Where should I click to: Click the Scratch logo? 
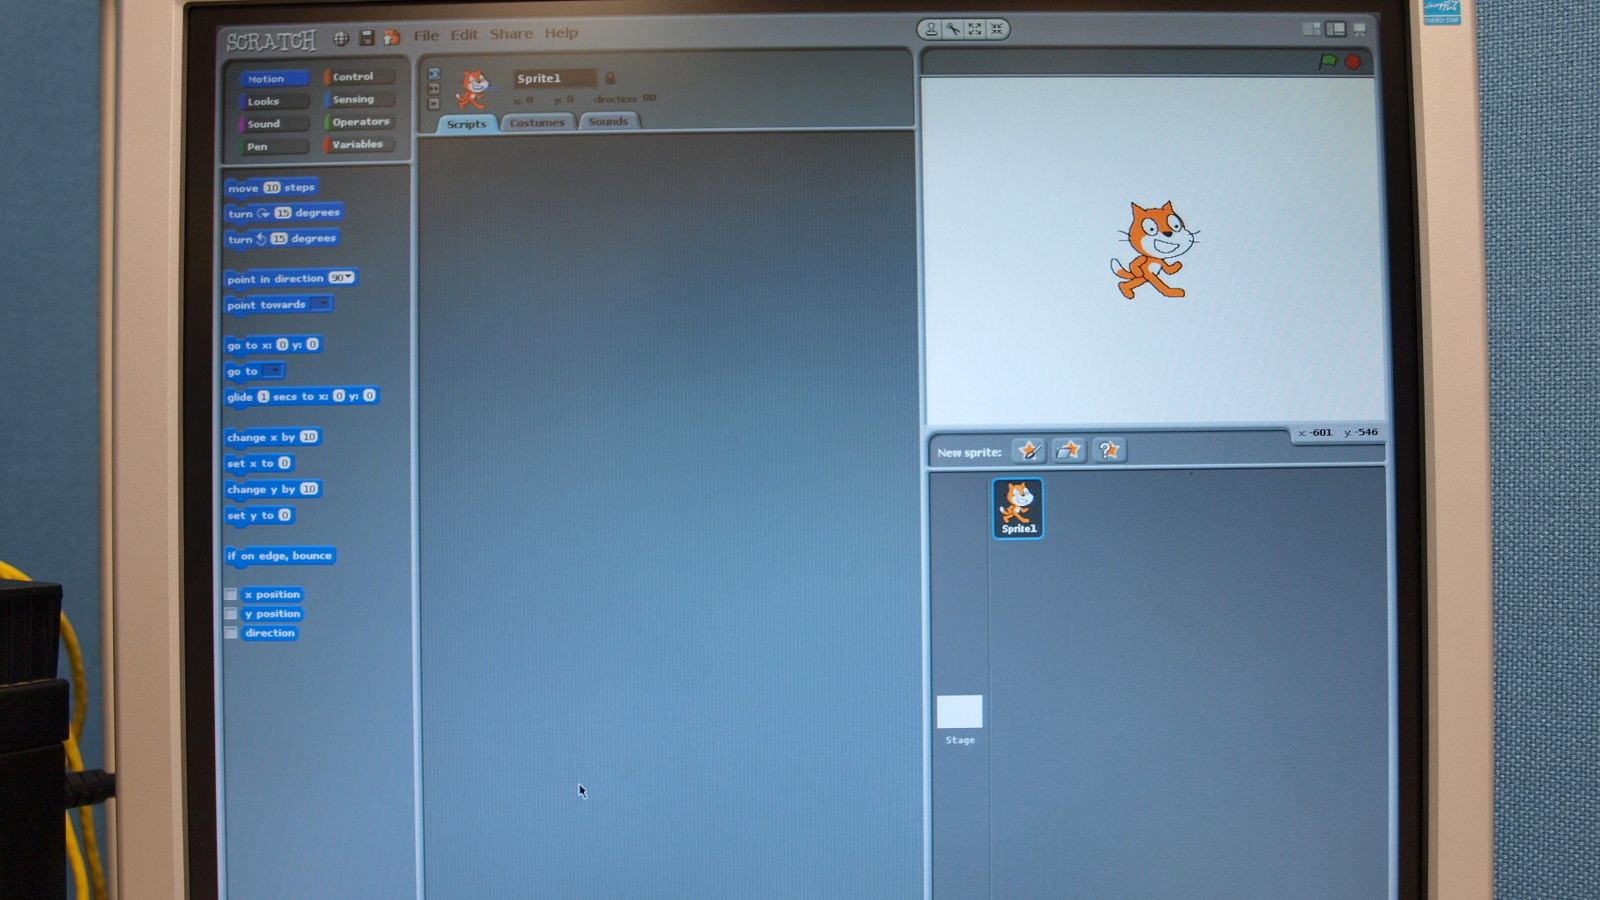pyautogui.click(x=270, y=41)
